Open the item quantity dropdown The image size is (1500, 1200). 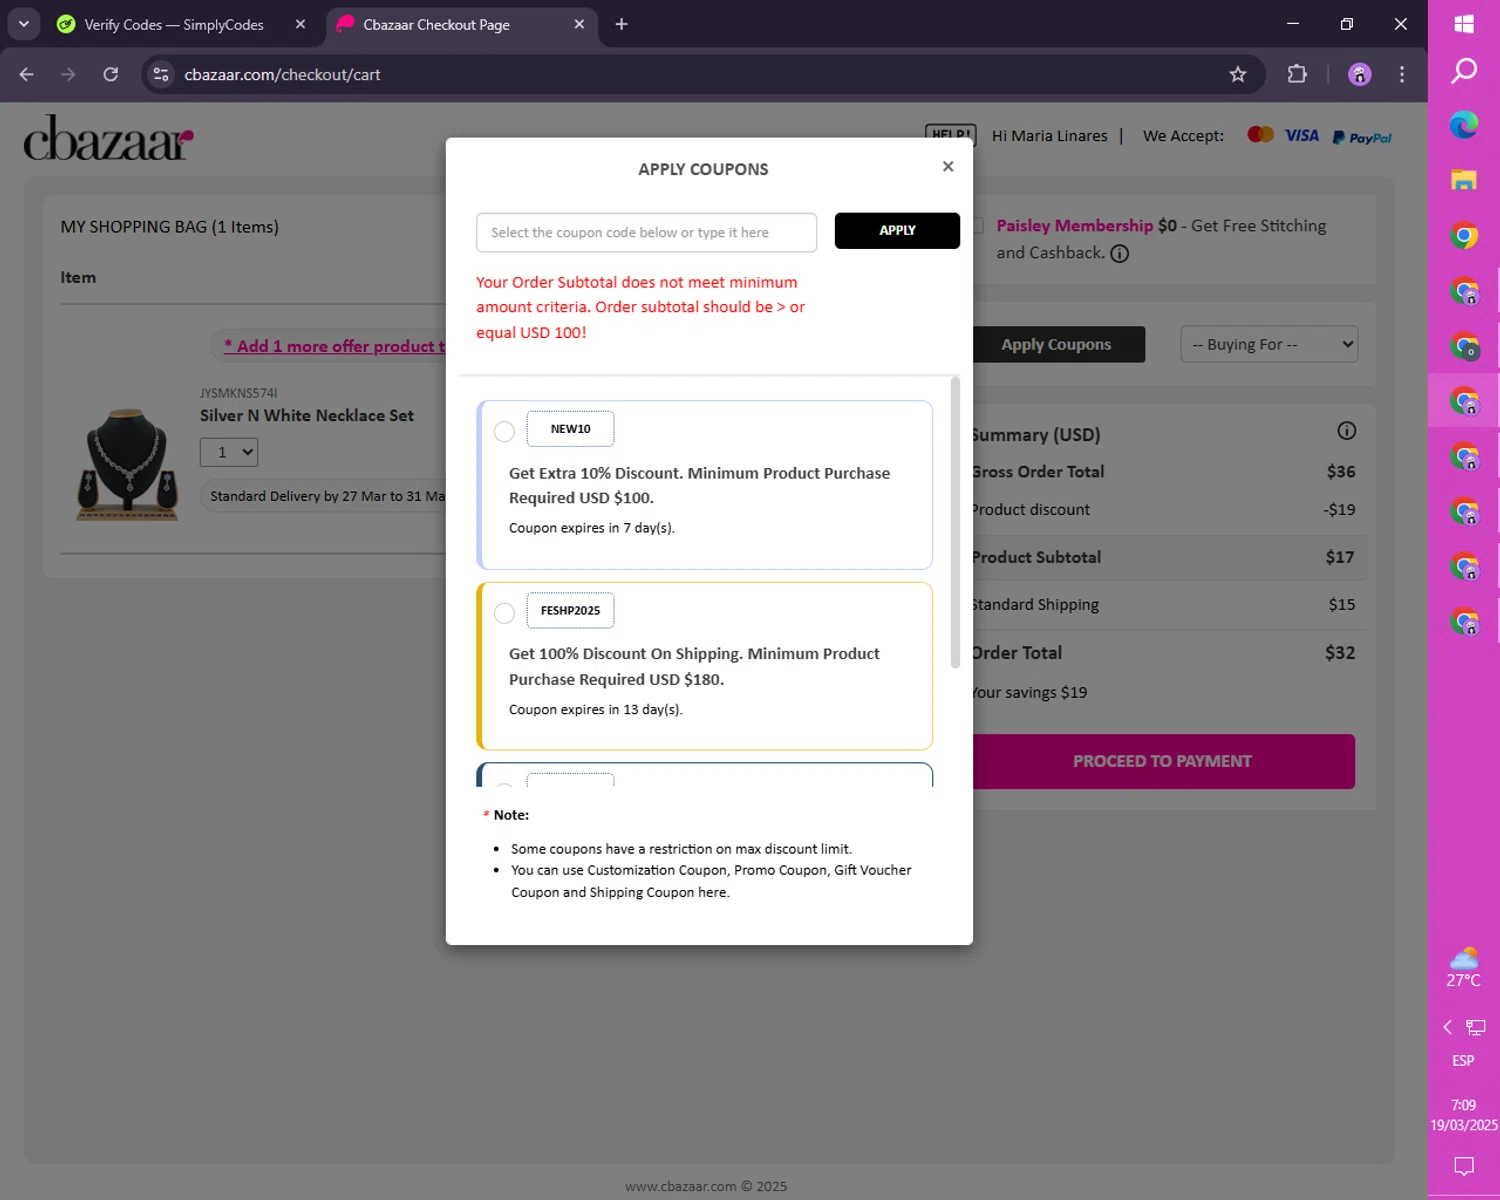click(x=229, y=452)
